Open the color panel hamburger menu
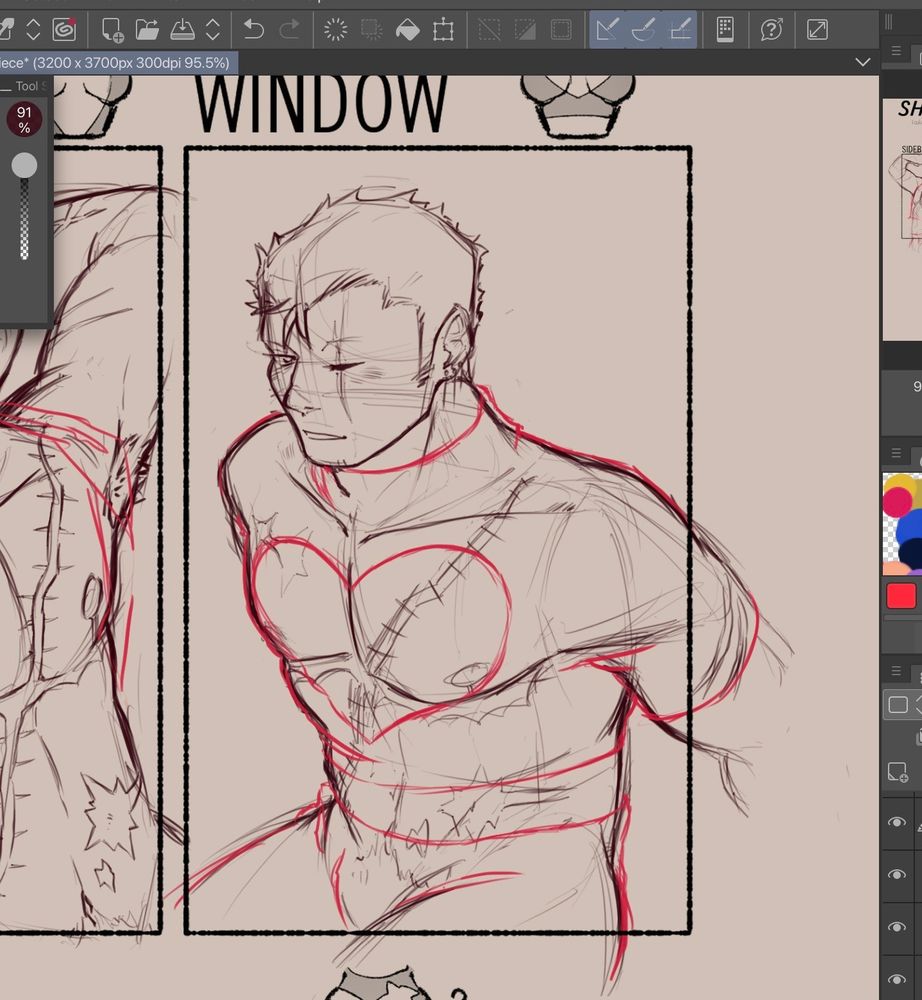This screenshot has width=922, height=1000. tap(896, 453)
